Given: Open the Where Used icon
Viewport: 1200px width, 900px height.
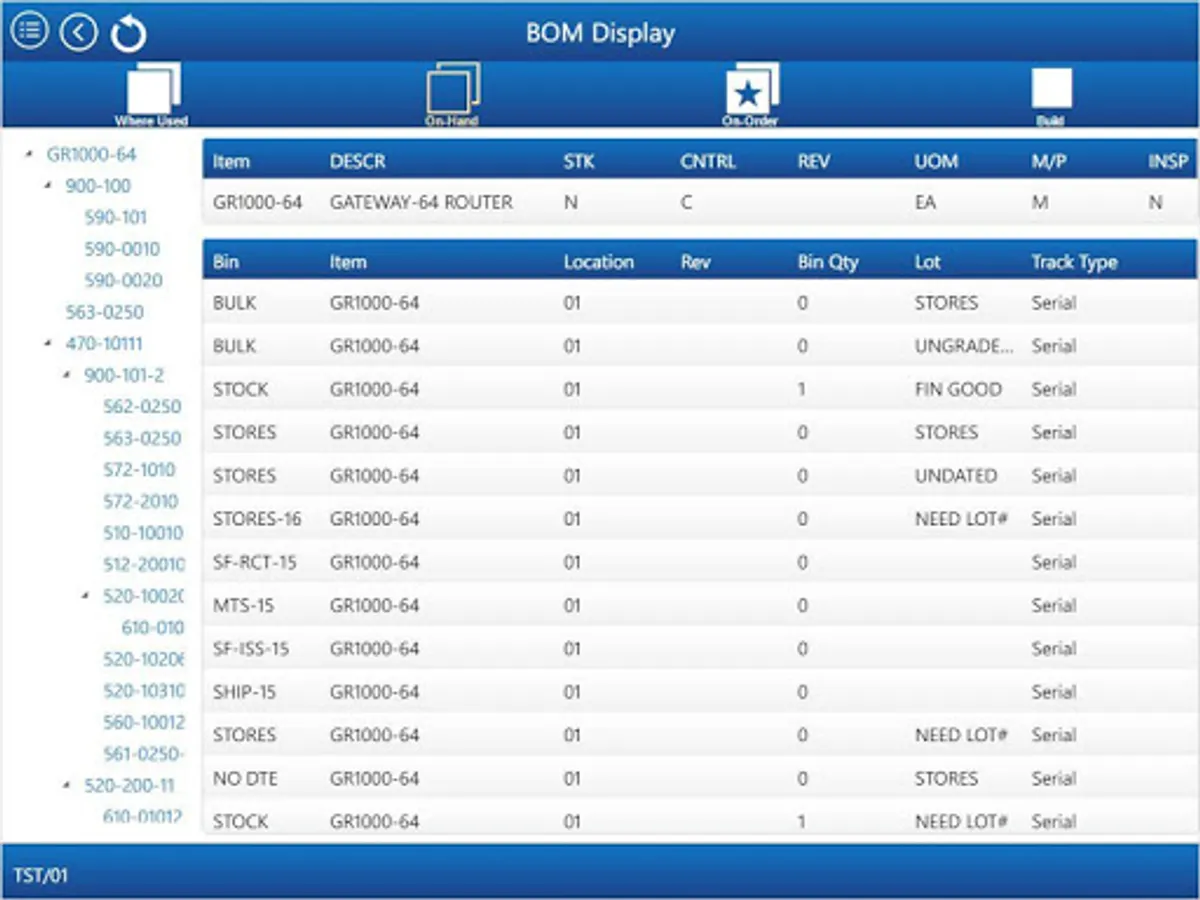Looking at the screenshot, I should [152, 95].
